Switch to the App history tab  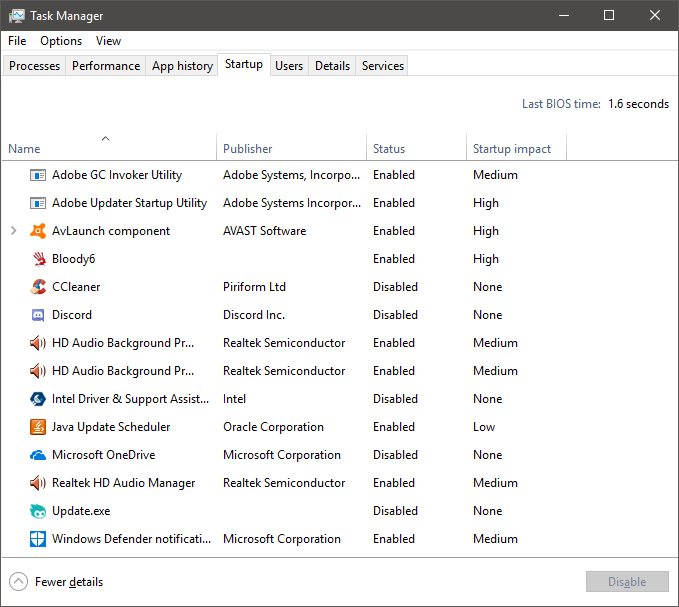(x=182, y=66)
